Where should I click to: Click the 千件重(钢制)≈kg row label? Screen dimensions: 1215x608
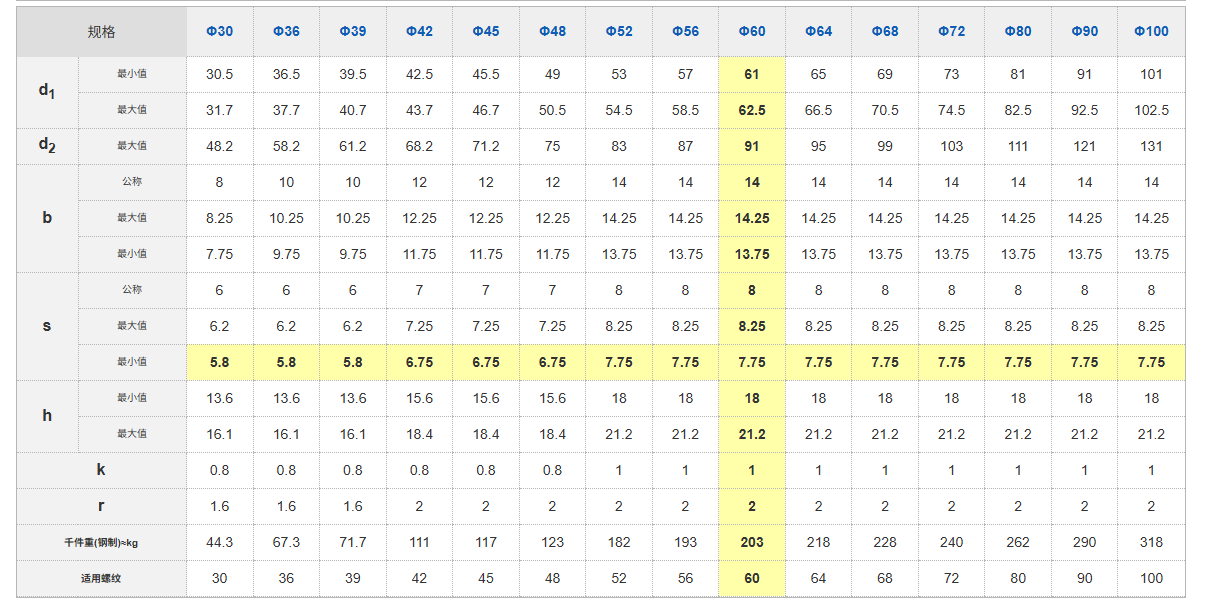point(101,543)
